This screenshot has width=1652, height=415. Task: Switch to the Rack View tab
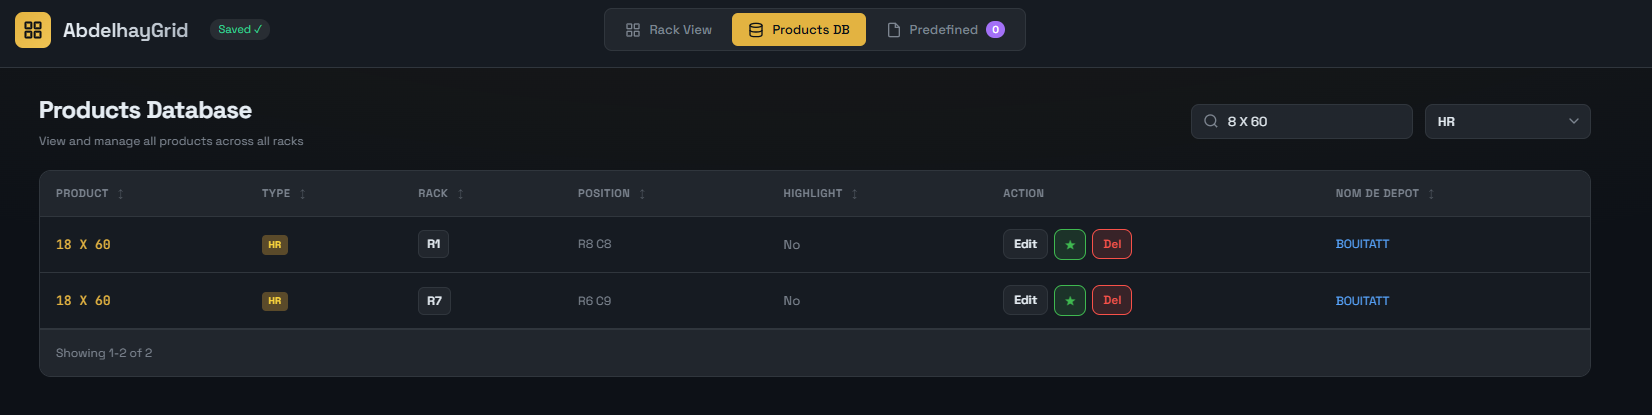tap(669, 30)
